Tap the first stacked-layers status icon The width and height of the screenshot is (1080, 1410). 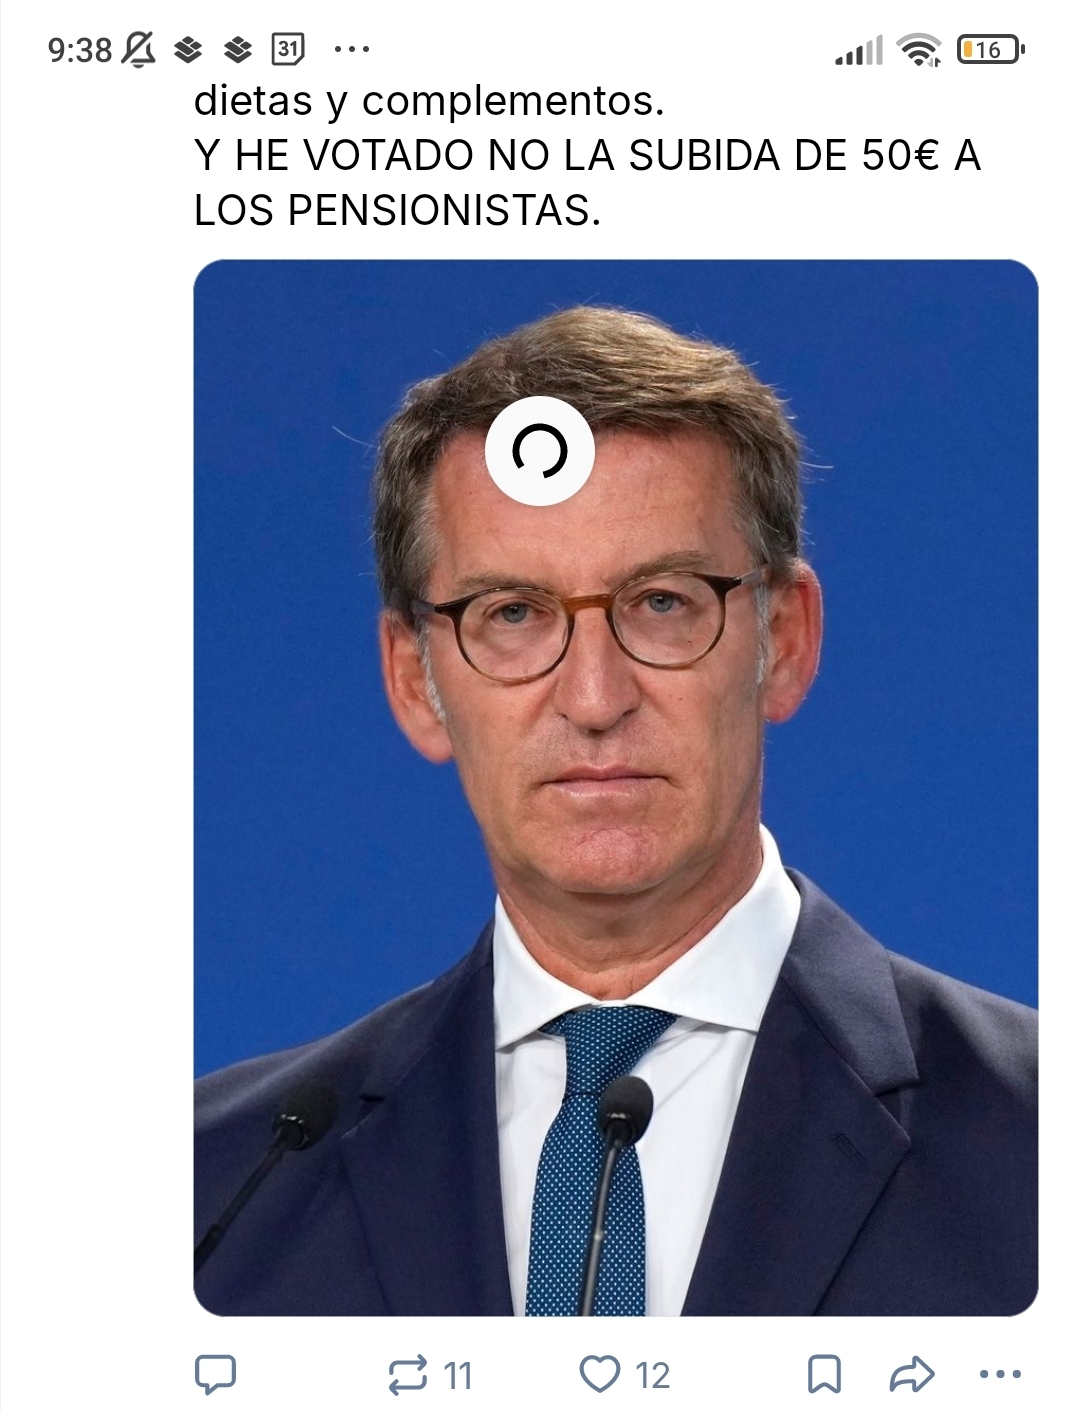[188, 48]
